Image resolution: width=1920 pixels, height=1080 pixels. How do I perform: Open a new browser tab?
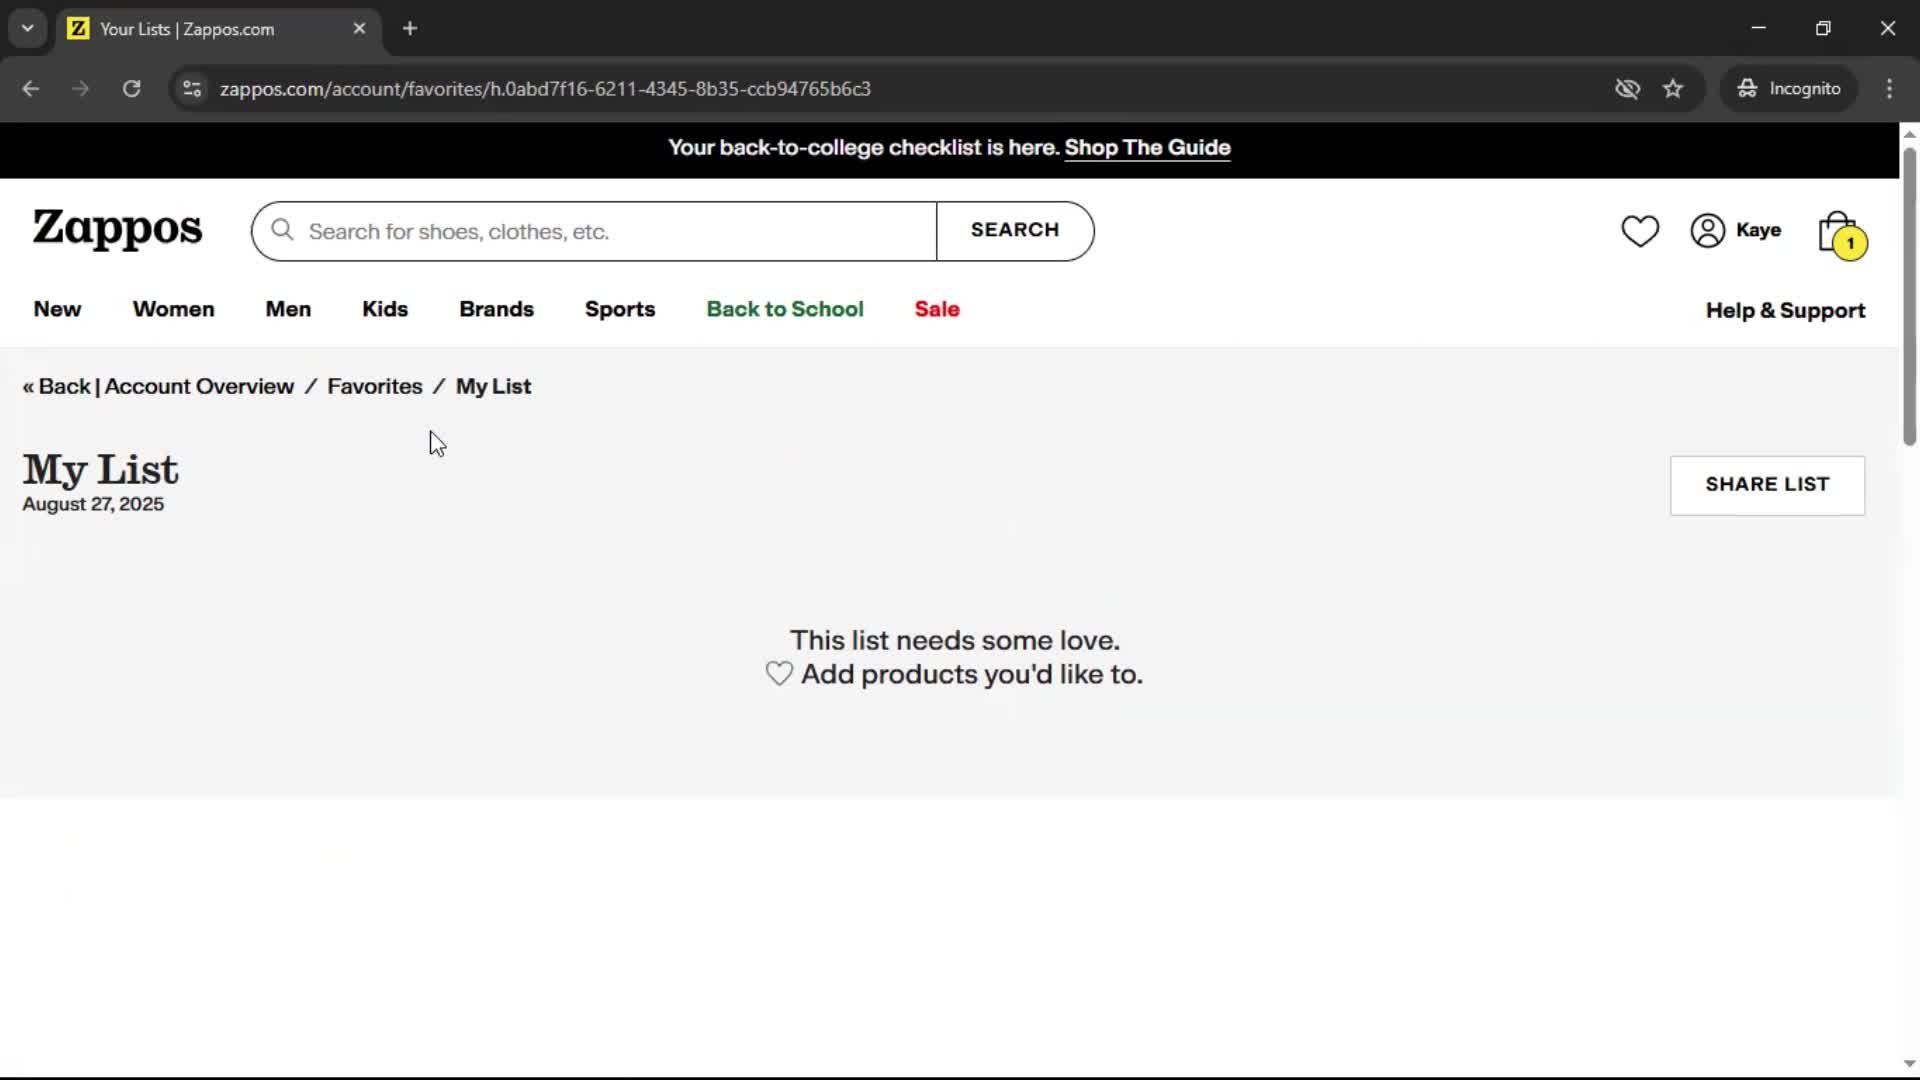(410, 28)
